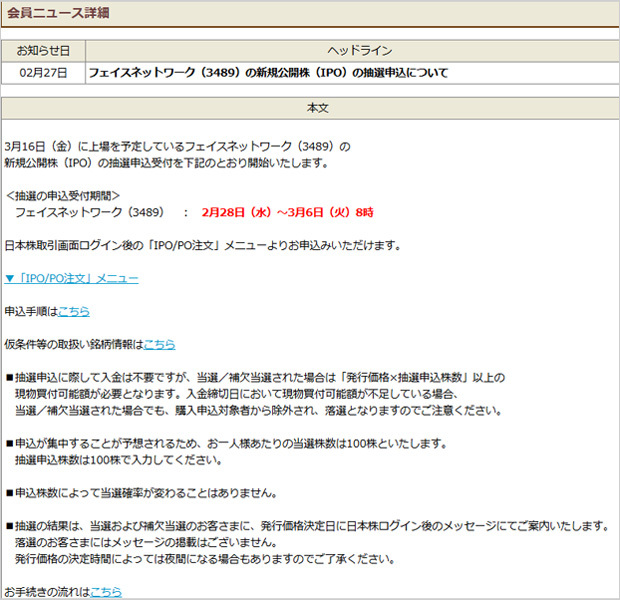Click the bullet starting 申込が集中することが予想されるため

point(227,443)
